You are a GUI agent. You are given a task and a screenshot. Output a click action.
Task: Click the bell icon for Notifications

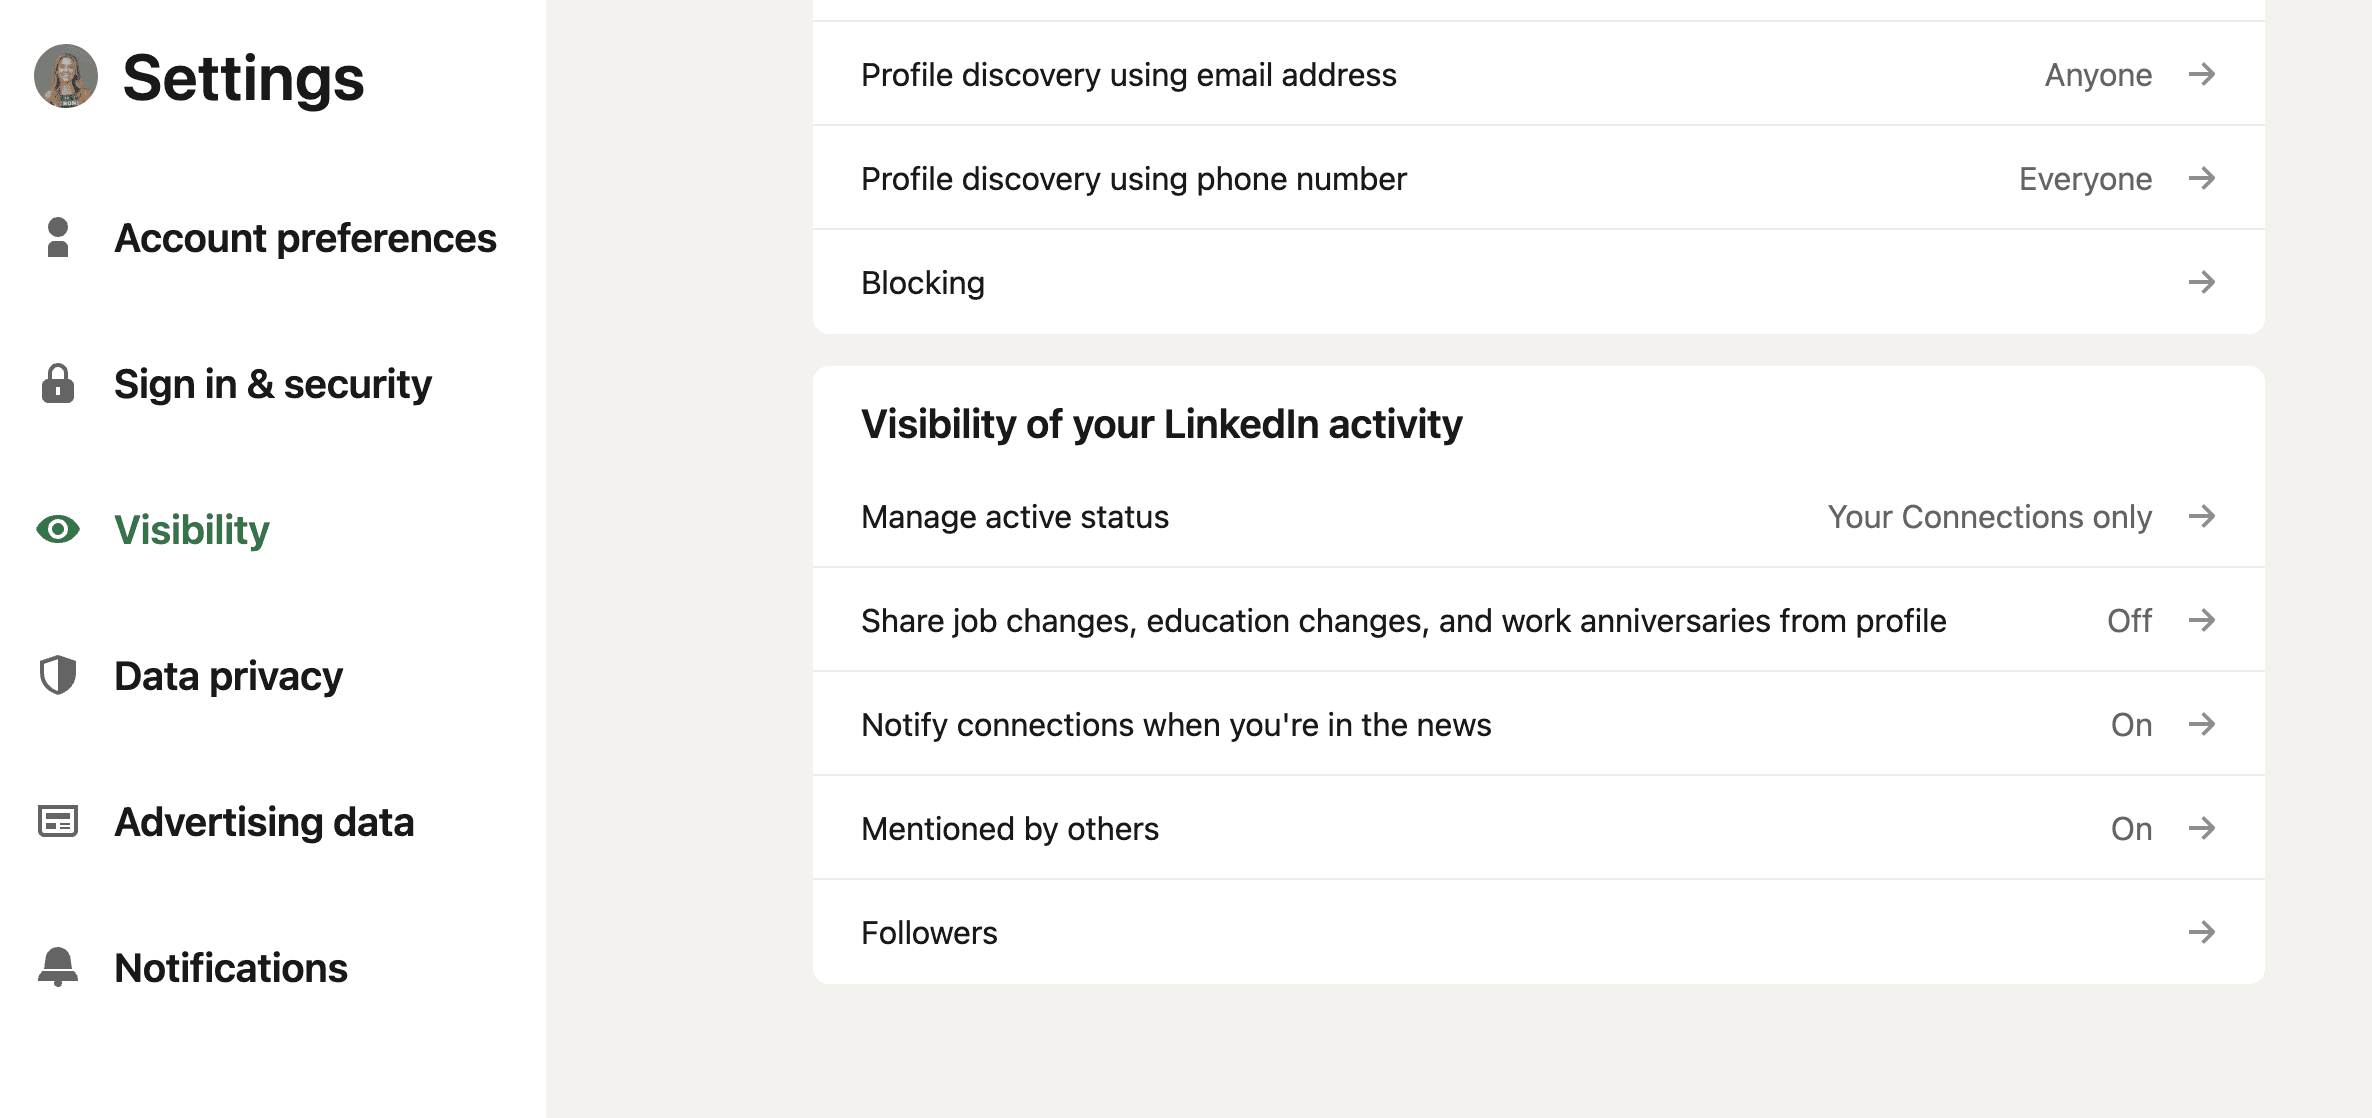click(58, 967)
